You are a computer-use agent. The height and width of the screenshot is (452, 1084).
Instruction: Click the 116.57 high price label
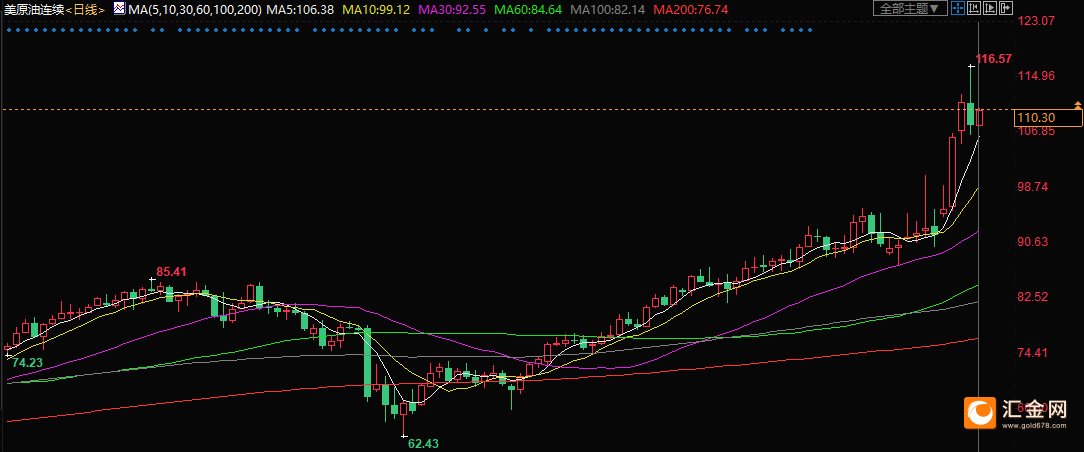point(993,59)
